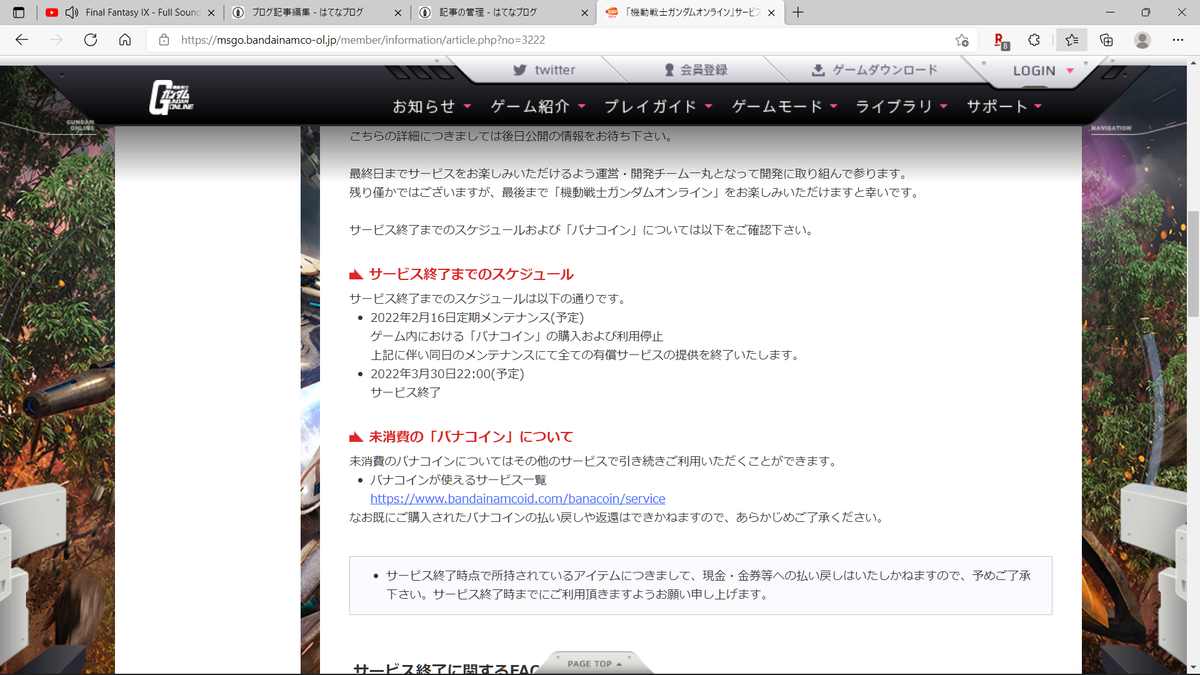The width and height of the screenshot is (1200, 675).
Task: Open the extensions puzzle icon
Action: pos(1035,40)
